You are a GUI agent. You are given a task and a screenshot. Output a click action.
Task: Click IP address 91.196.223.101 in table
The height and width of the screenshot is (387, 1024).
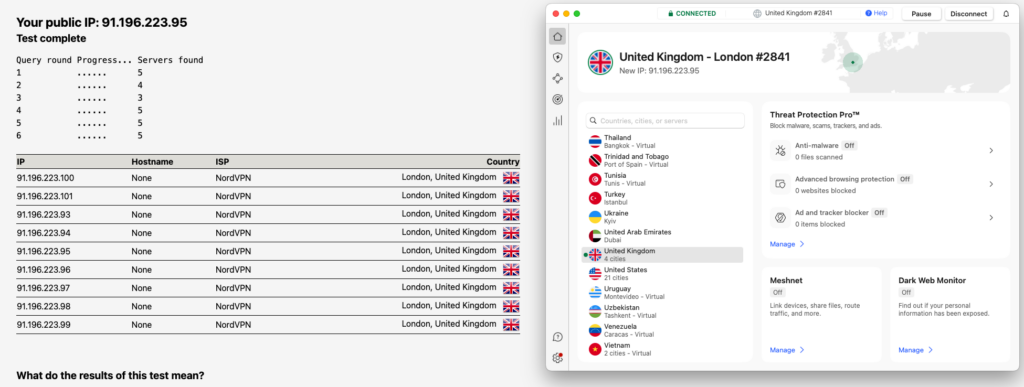pyautogui.click(x=45, y=196)
